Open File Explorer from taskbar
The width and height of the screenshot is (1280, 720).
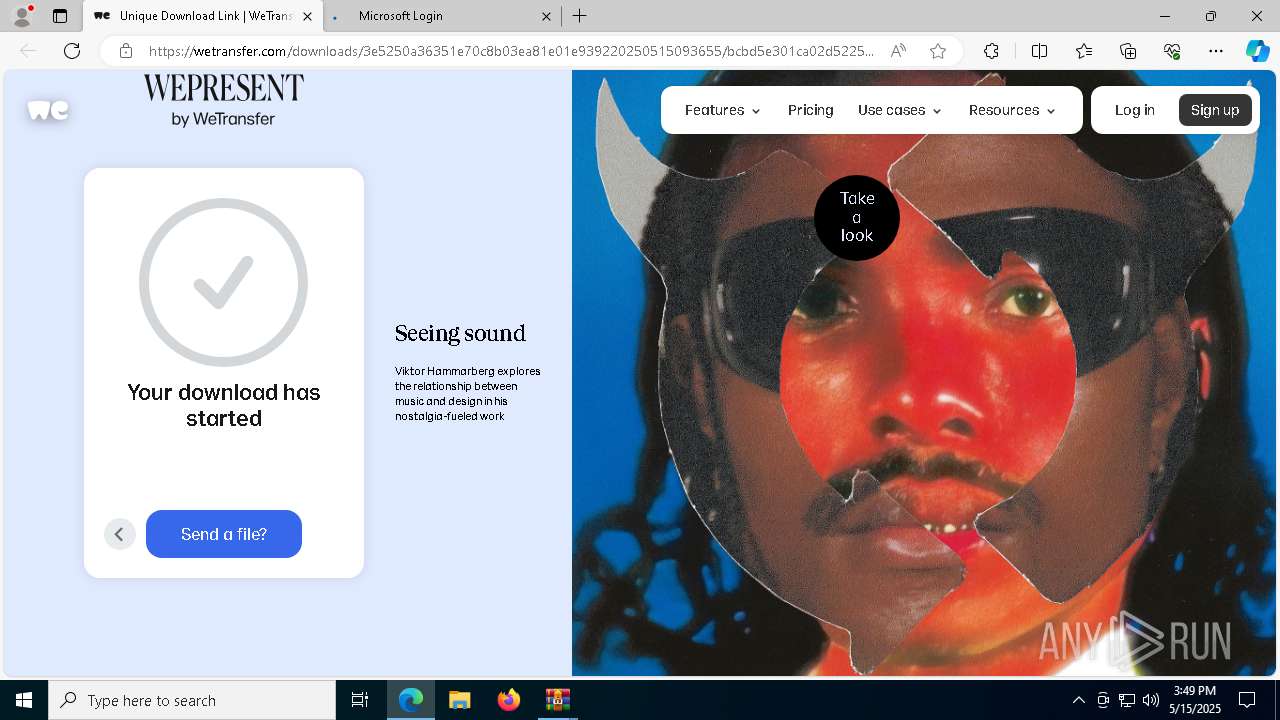click(x=459, y=700)
